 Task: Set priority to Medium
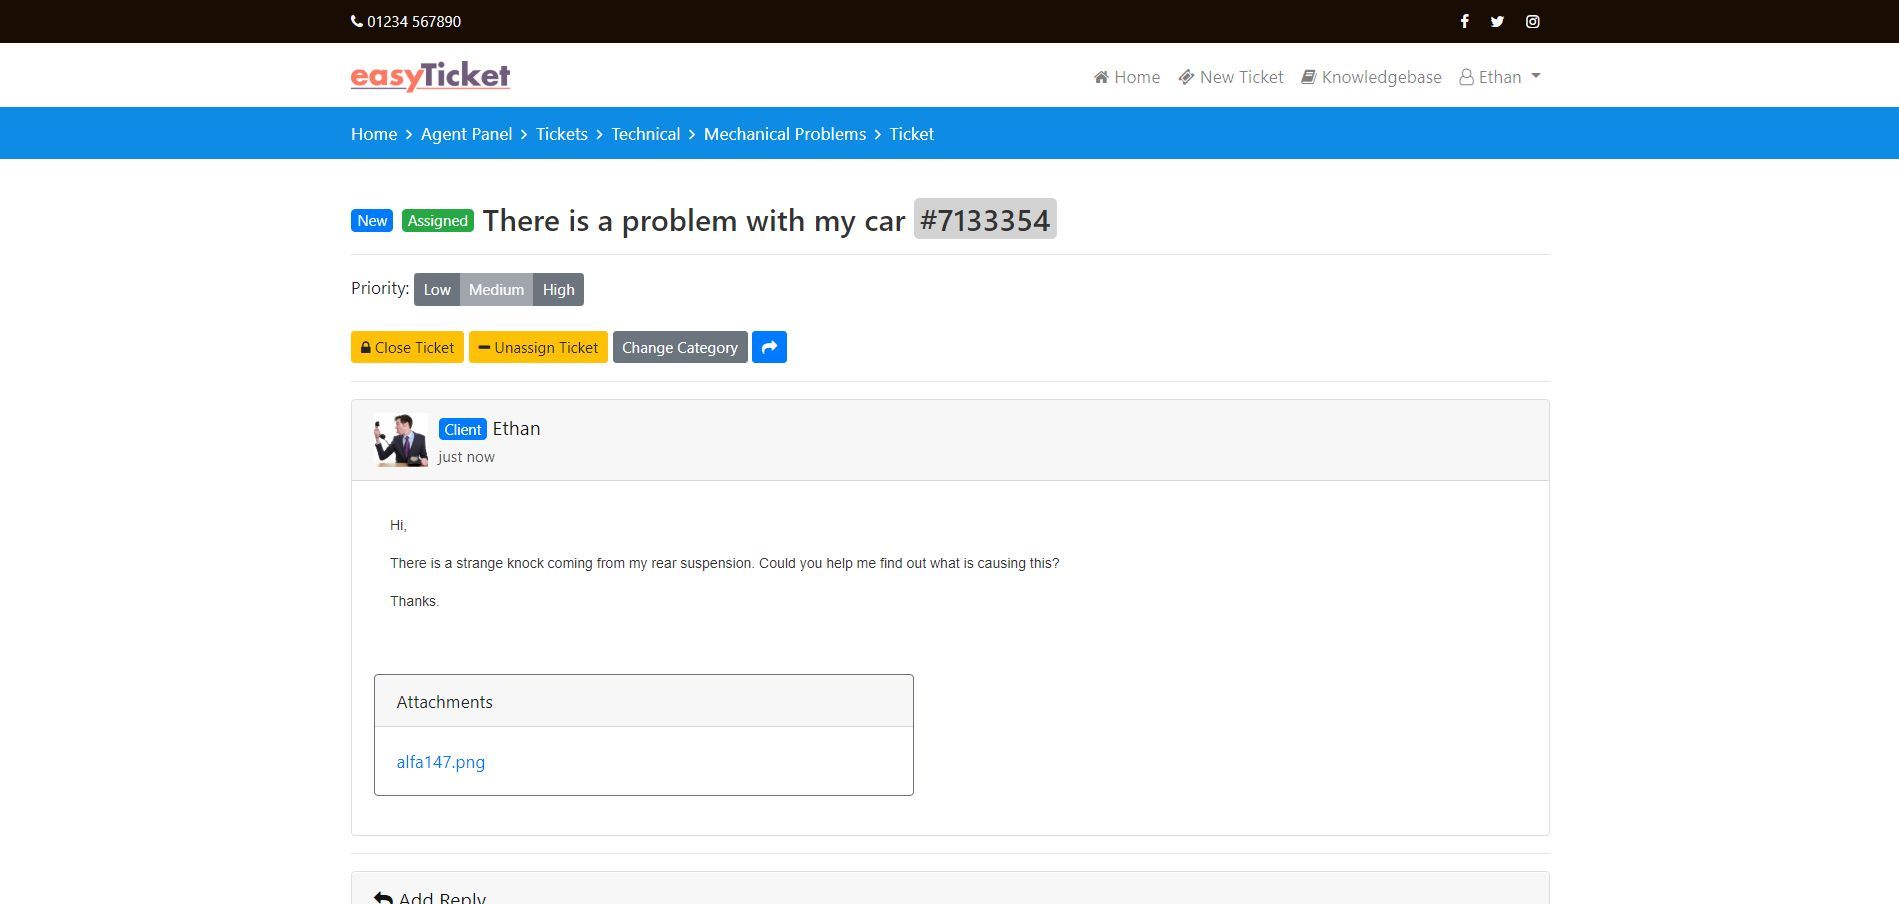click(496, 289)
